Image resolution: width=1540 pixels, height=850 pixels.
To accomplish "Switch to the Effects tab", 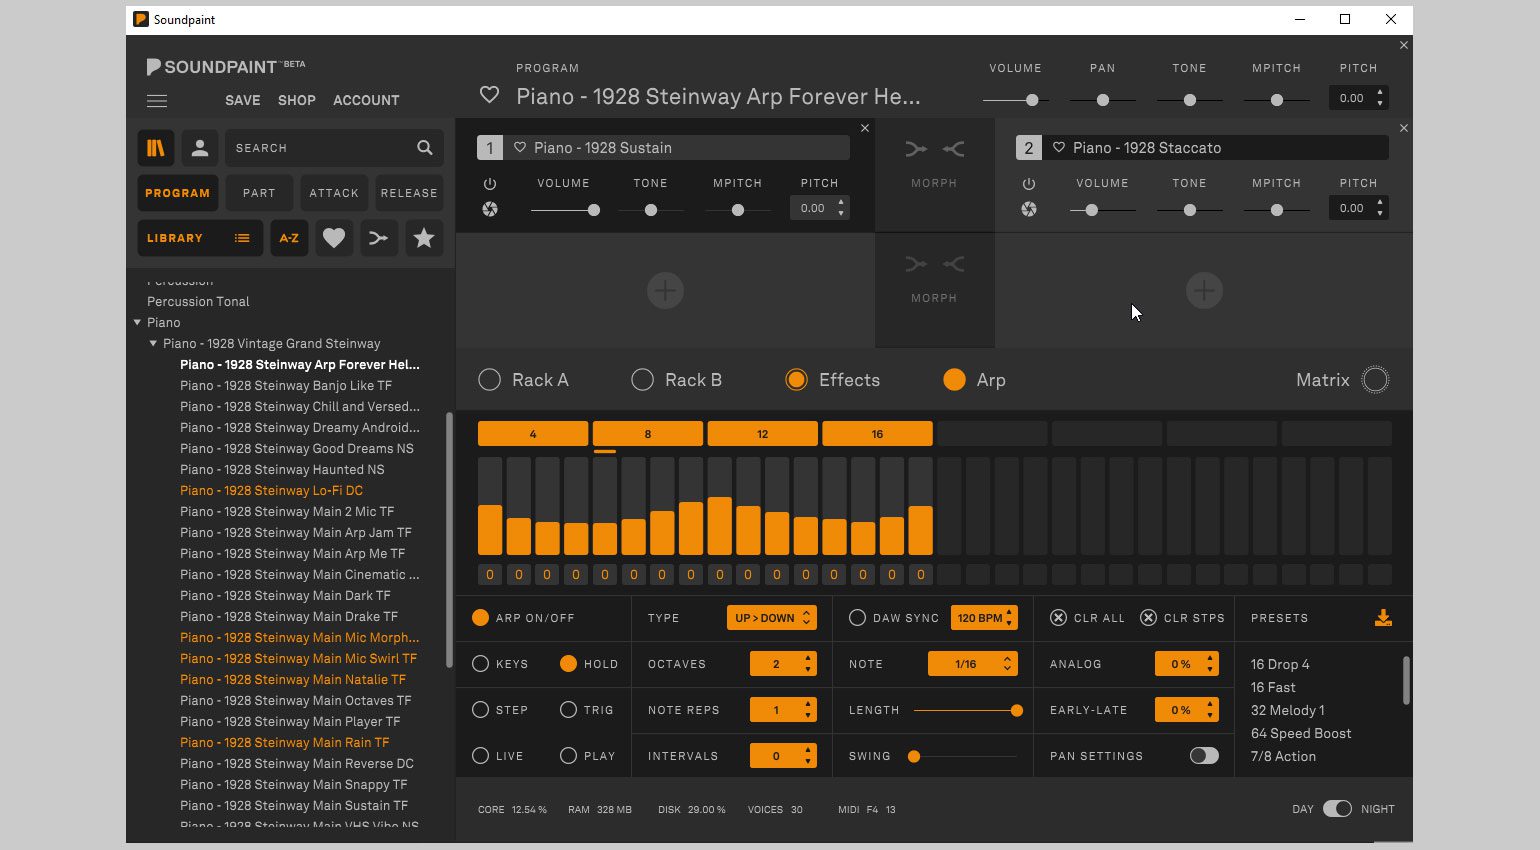I will [x=796, y=380].
